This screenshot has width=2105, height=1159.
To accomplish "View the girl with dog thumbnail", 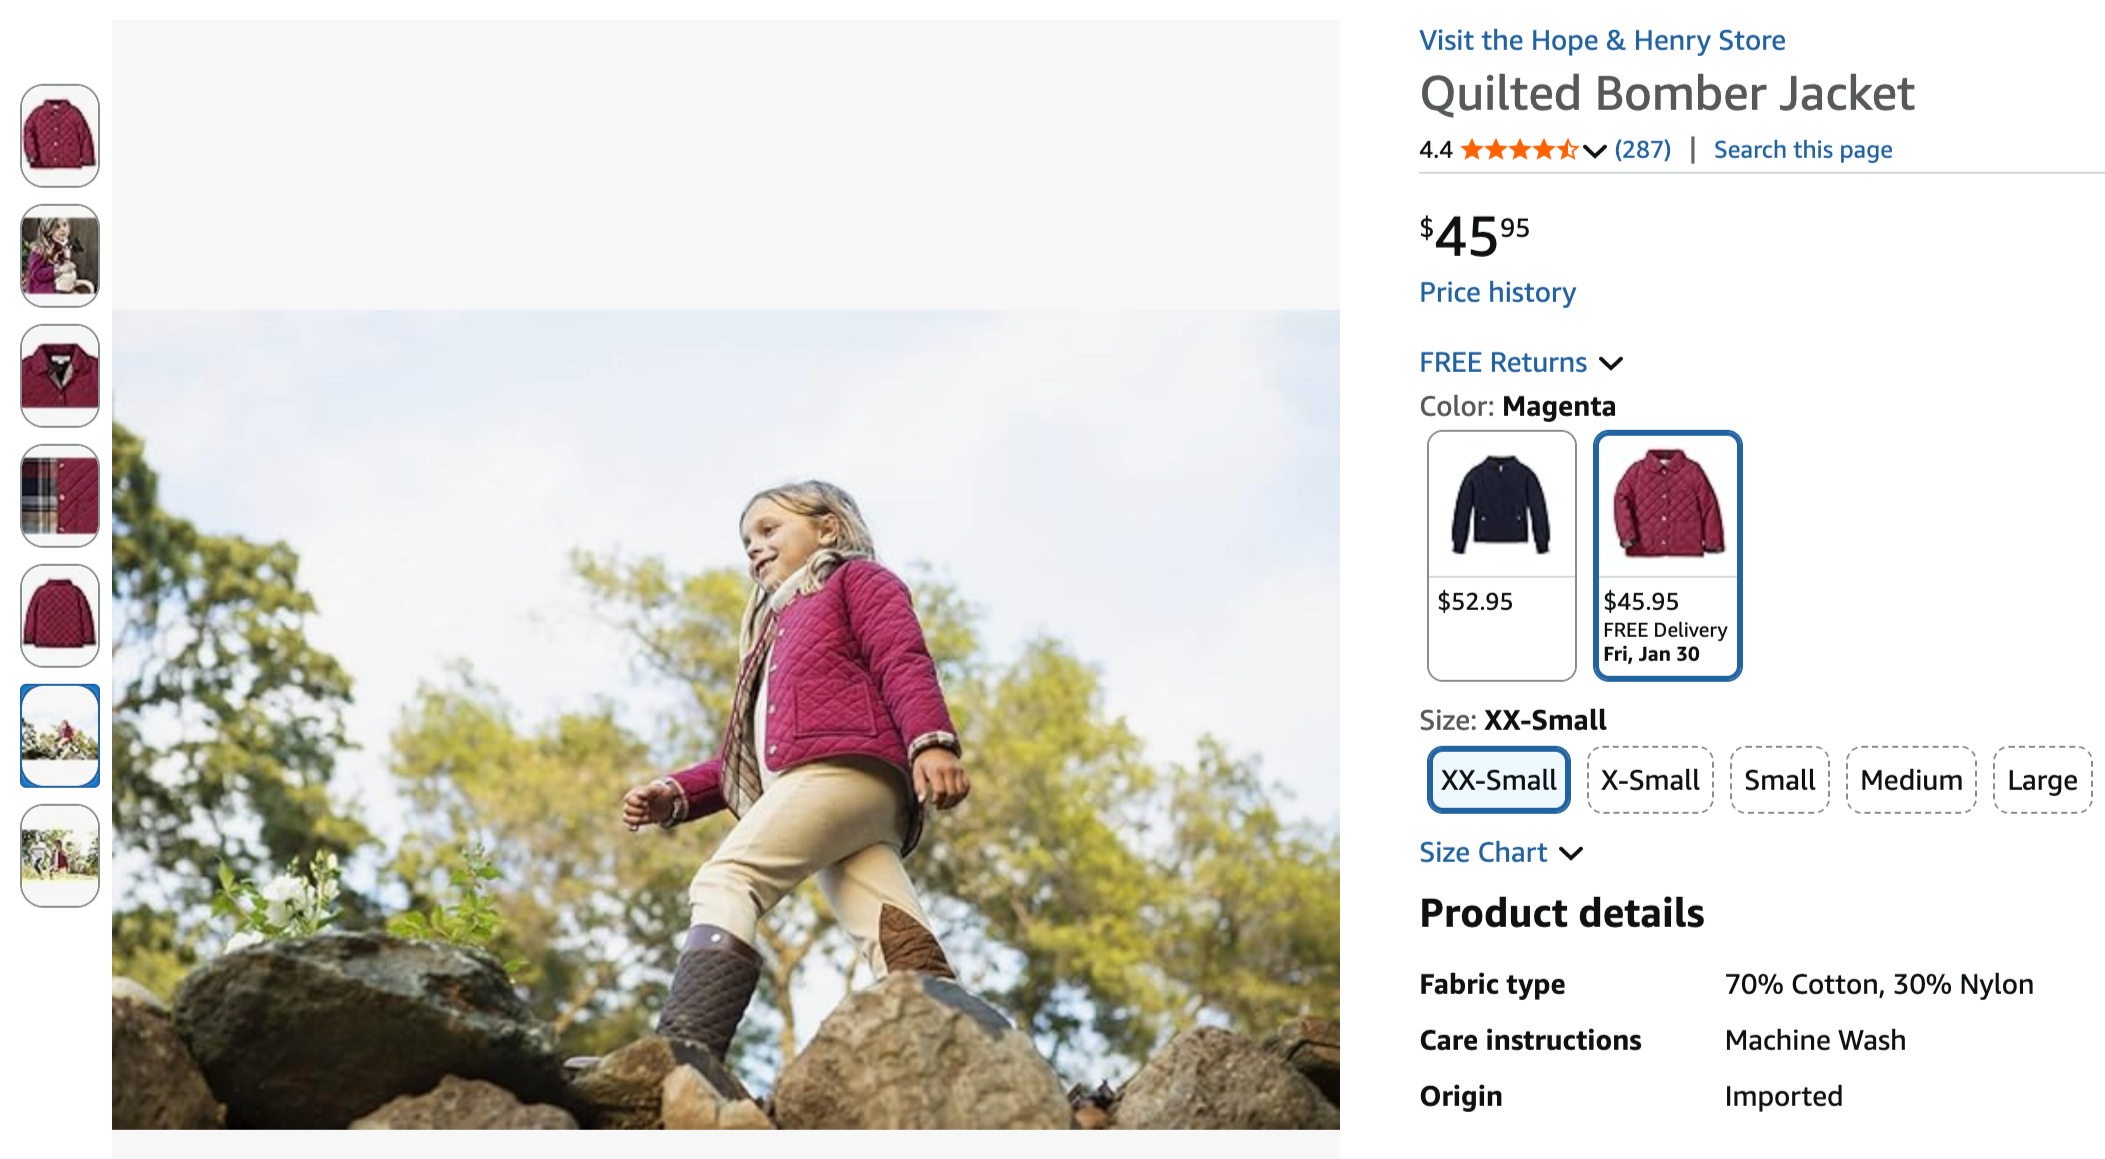I will click(60, 256).
